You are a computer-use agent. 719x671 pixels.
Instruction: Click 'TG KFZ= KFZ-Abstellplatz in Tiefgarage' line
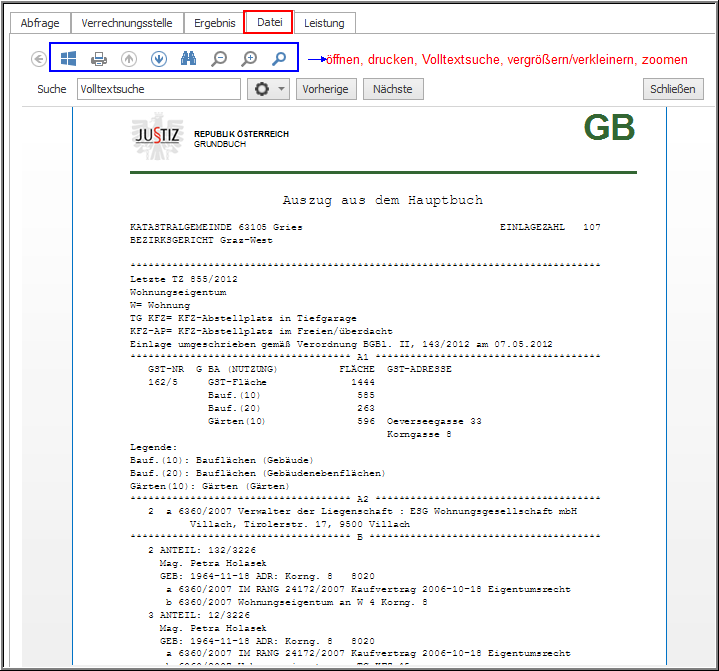[243, 318]
